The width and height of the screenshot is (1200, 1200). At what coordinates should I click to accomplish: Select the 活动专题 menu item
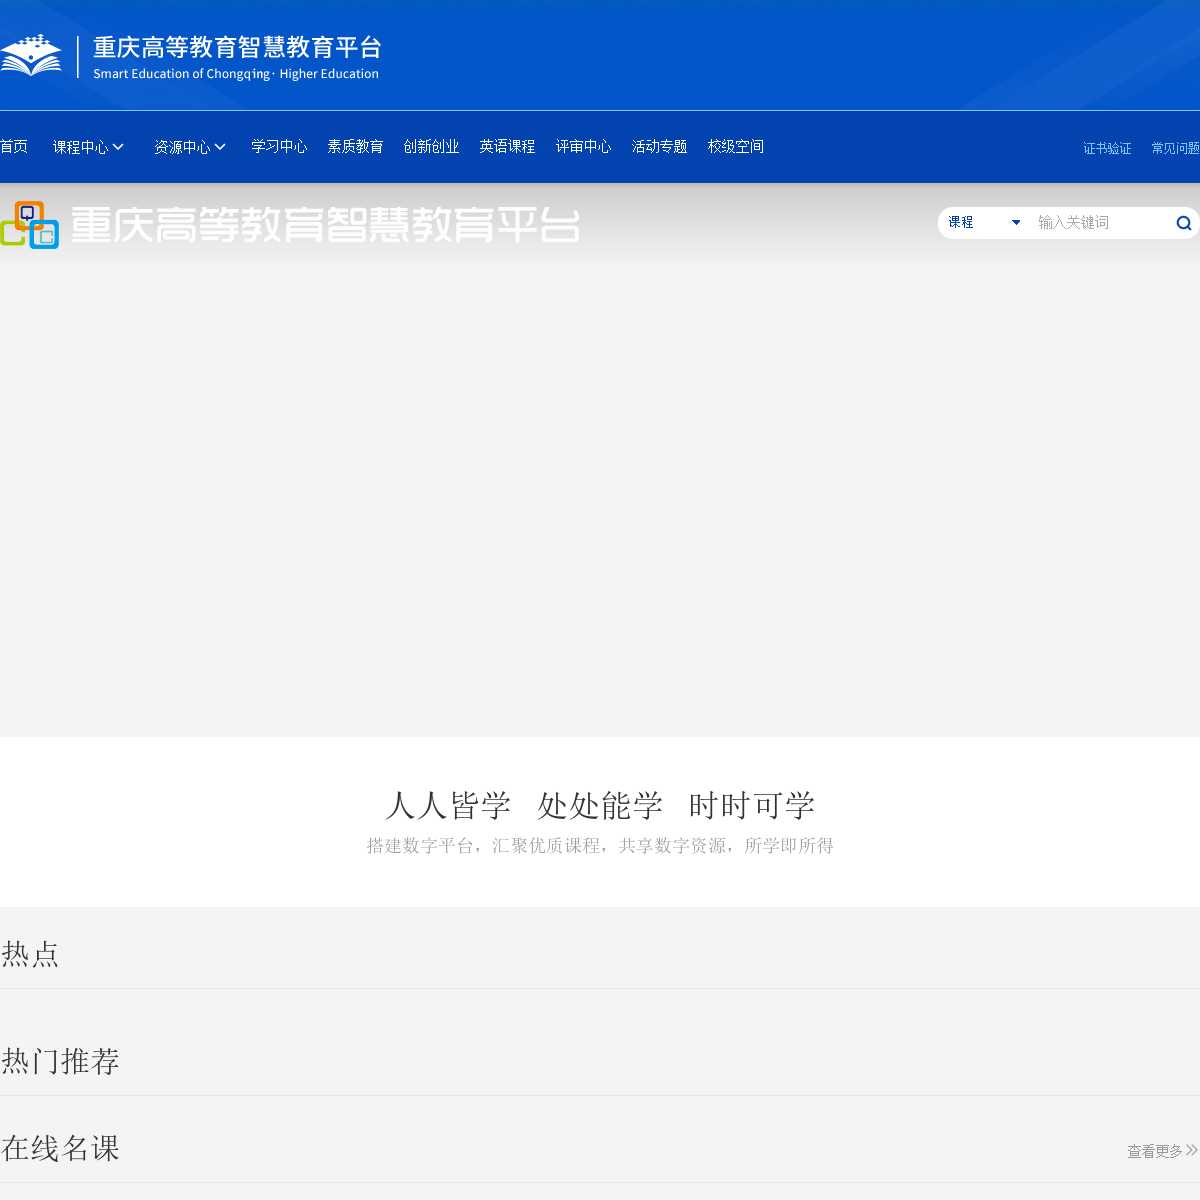point(659,147)
